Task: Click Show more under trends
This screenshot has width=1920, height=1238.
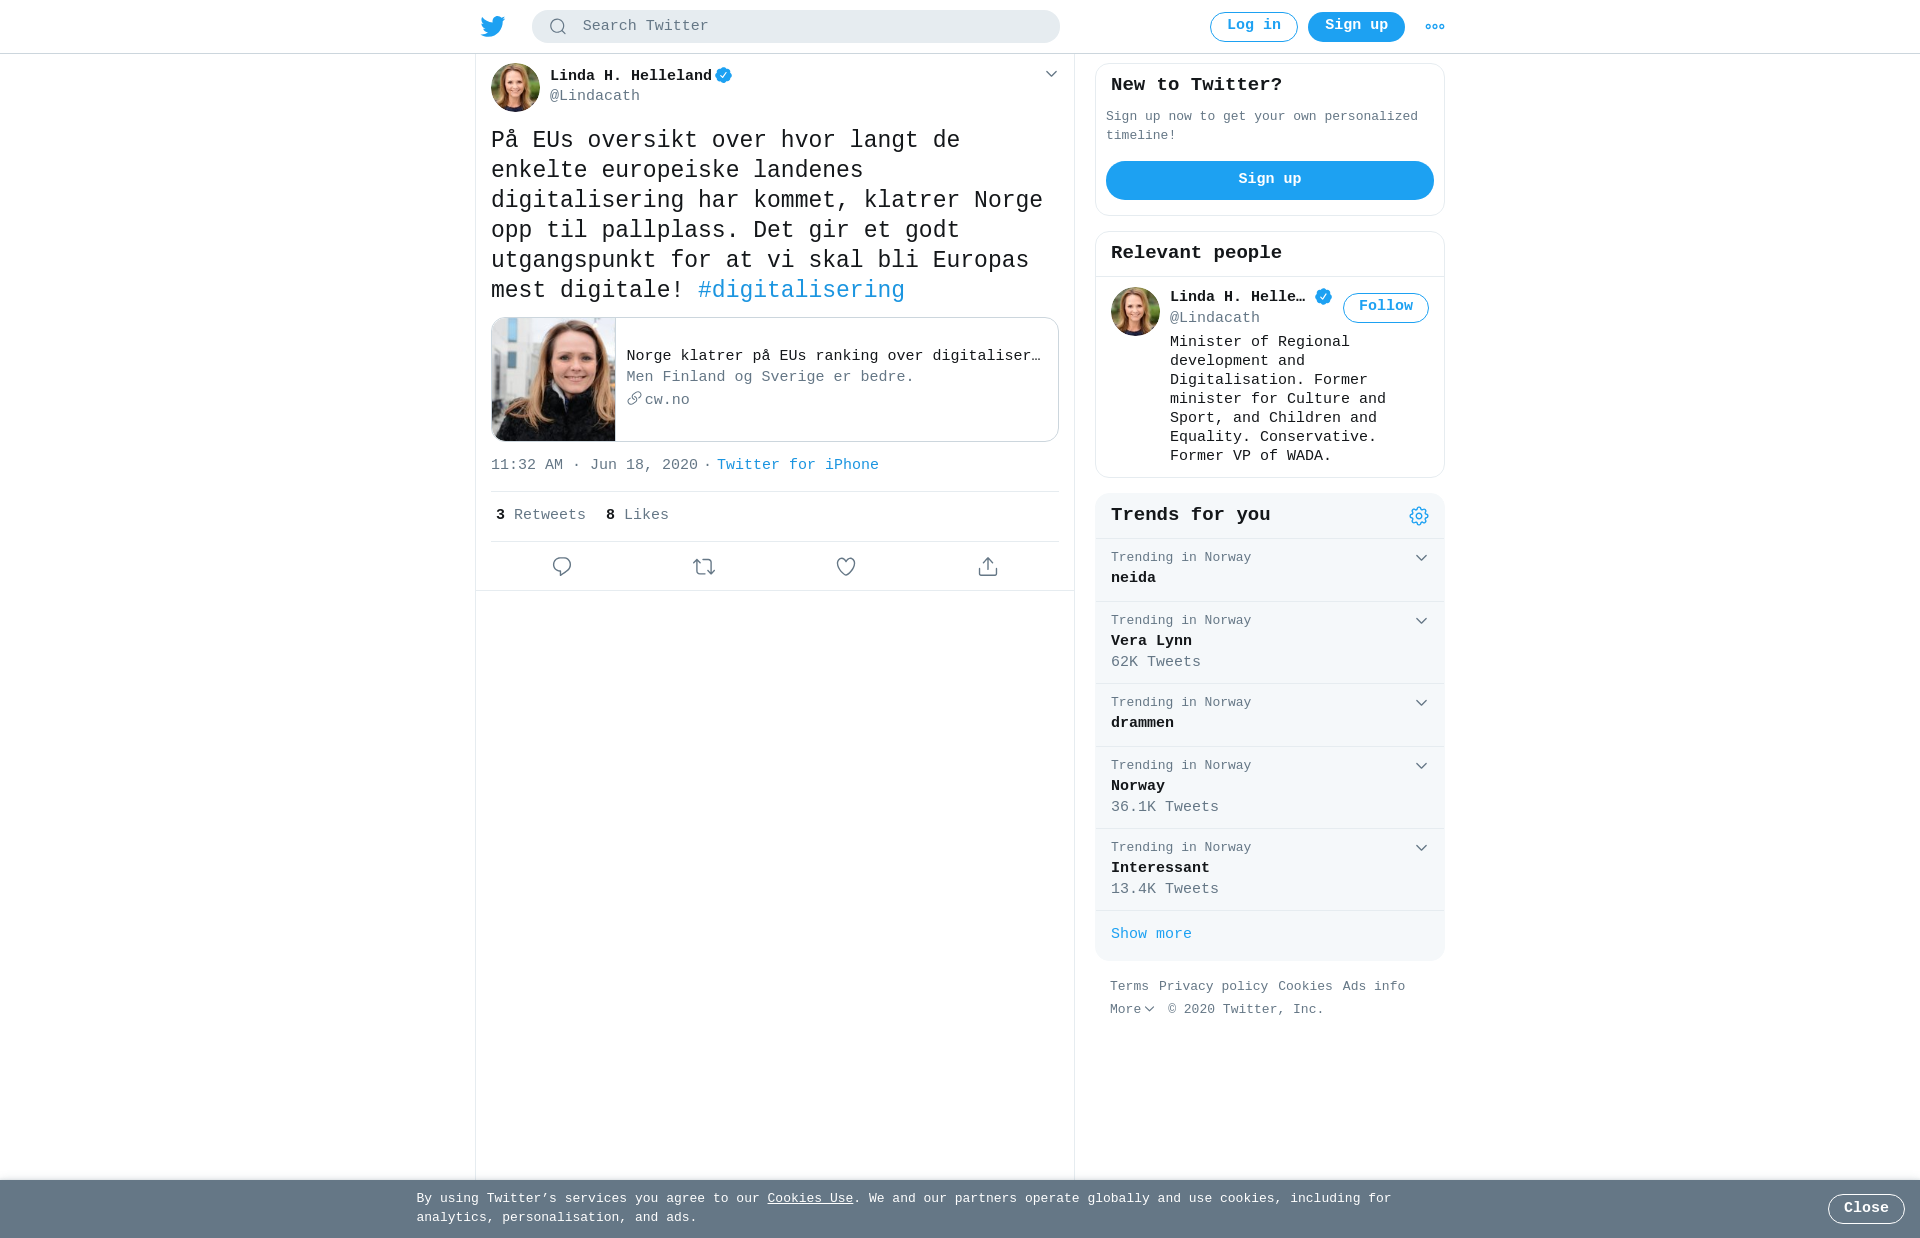Action: tap(1151, 934)
